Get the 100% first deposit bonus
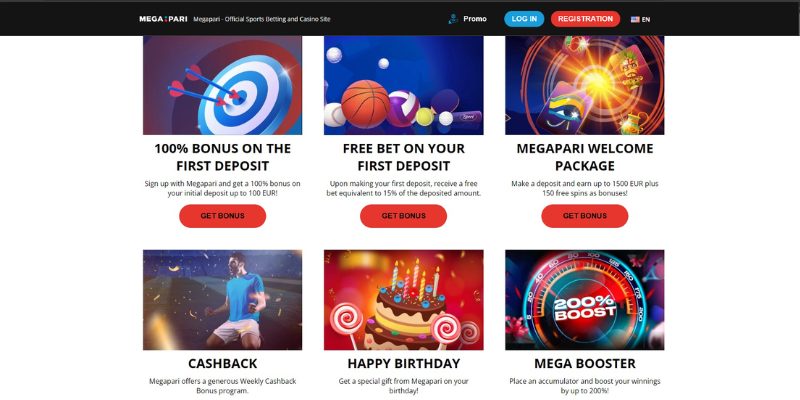 click(x=222, y=216)
